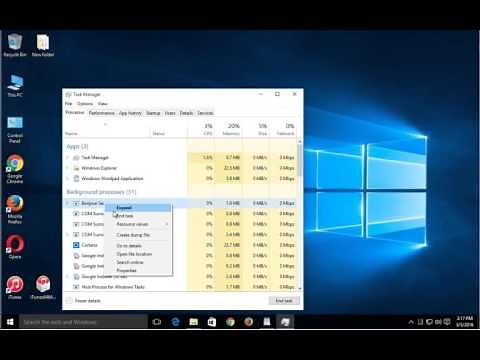The image size is (480, 360).
Task: Select Create dump file
Action: (x=139, y=235)
